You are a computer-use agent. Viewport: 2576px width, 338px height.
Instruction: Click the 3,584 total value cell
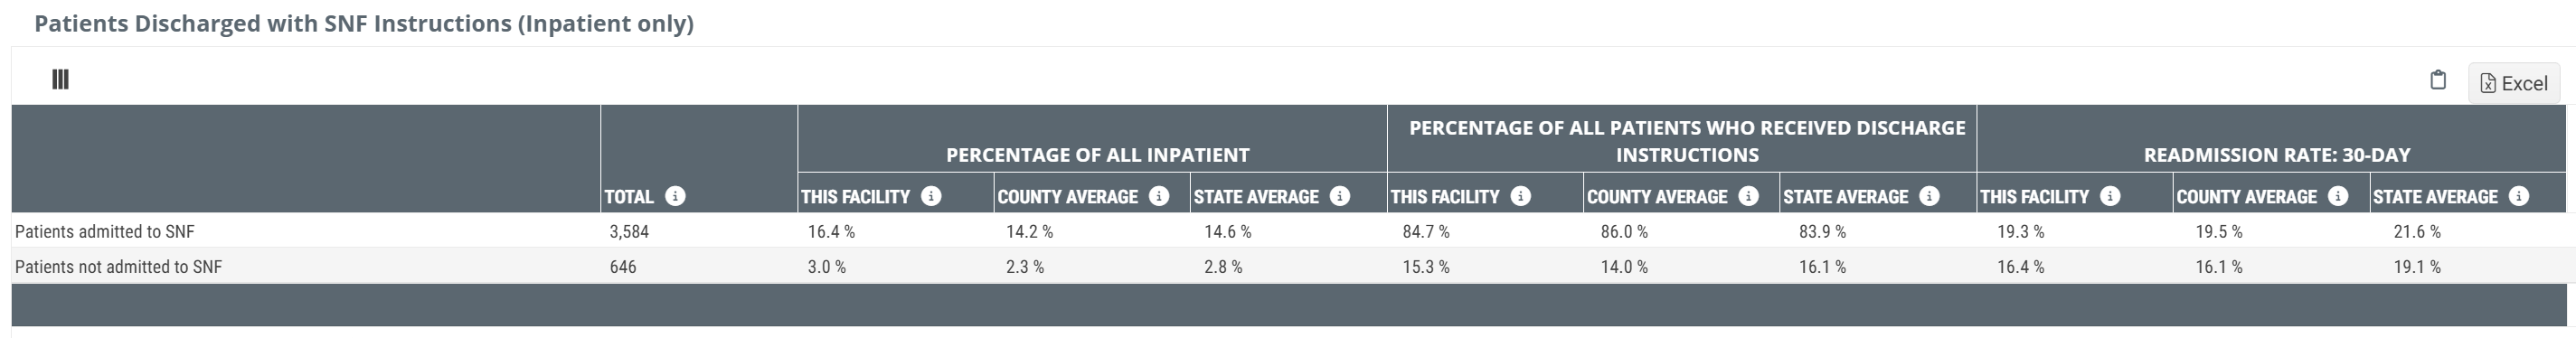[629, 231]
